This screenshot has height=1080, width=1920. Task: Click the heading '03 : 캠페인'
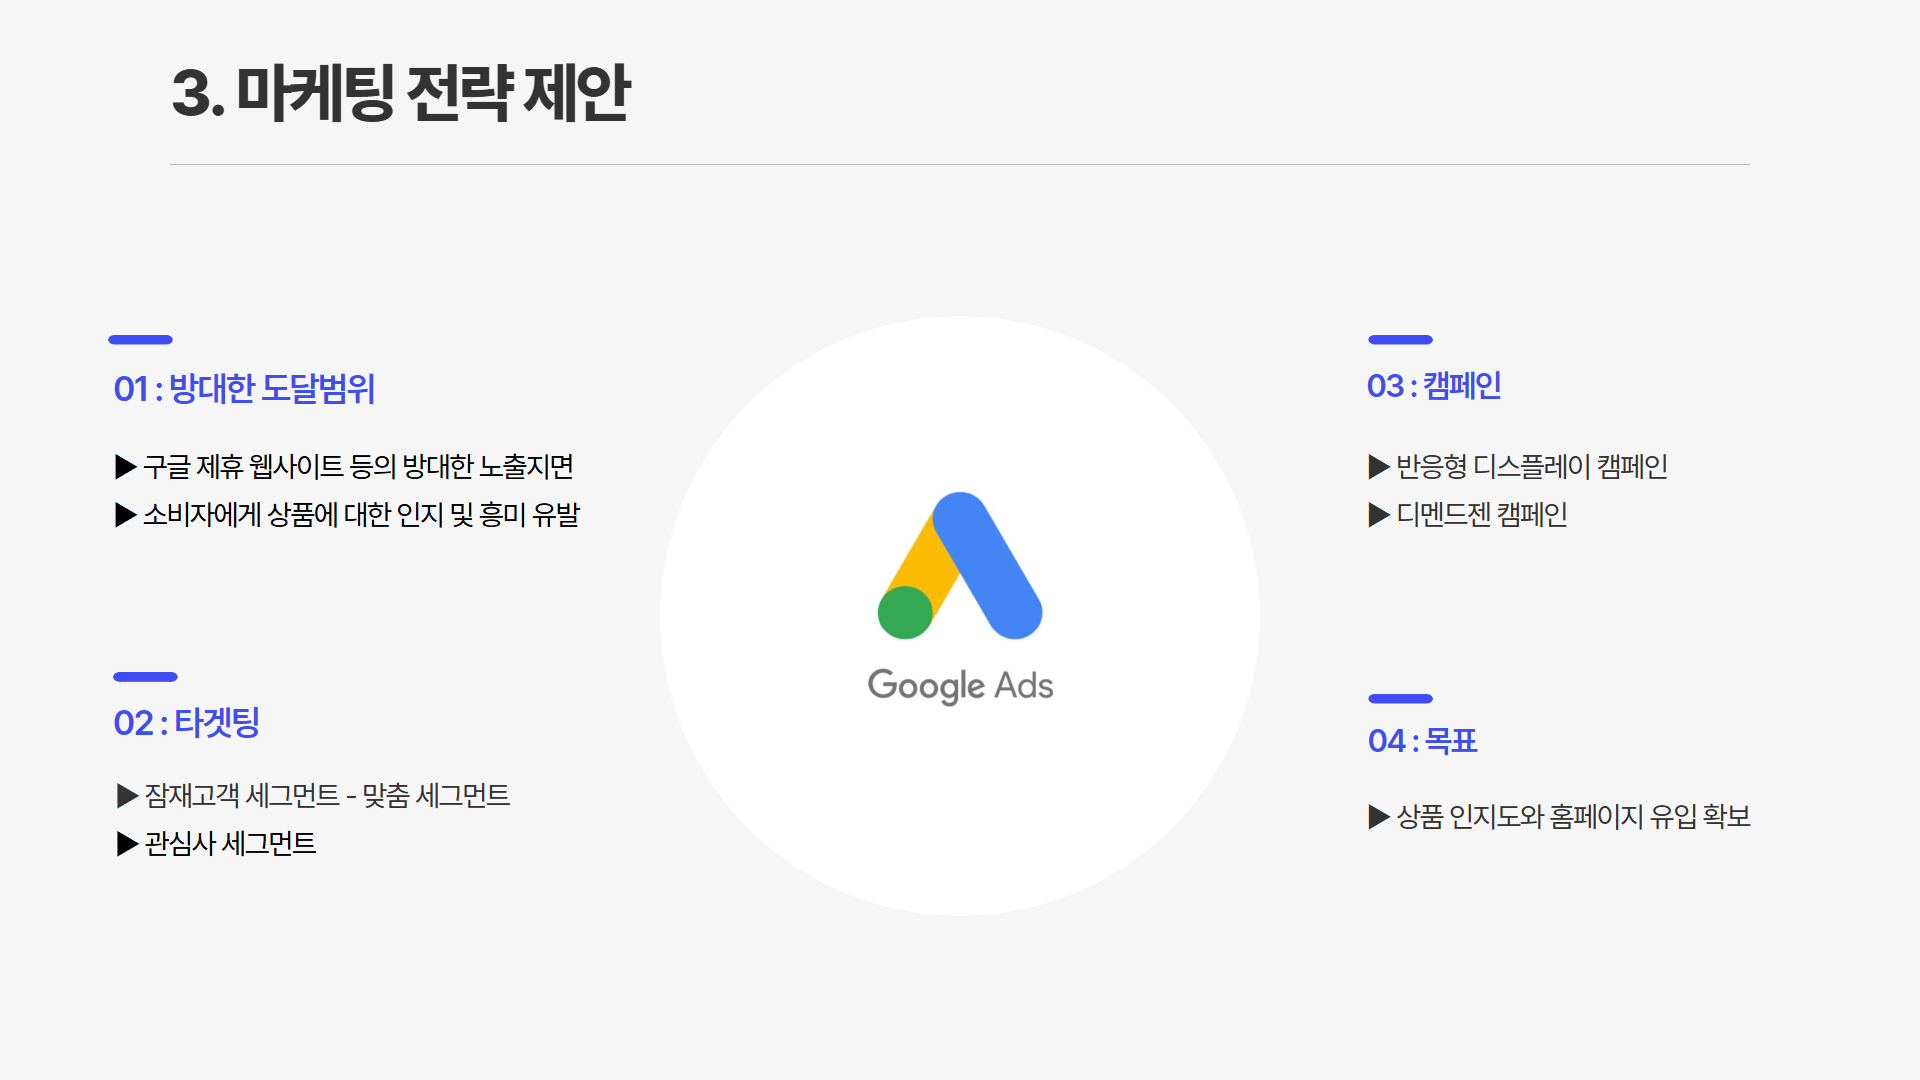point(1434,385)
